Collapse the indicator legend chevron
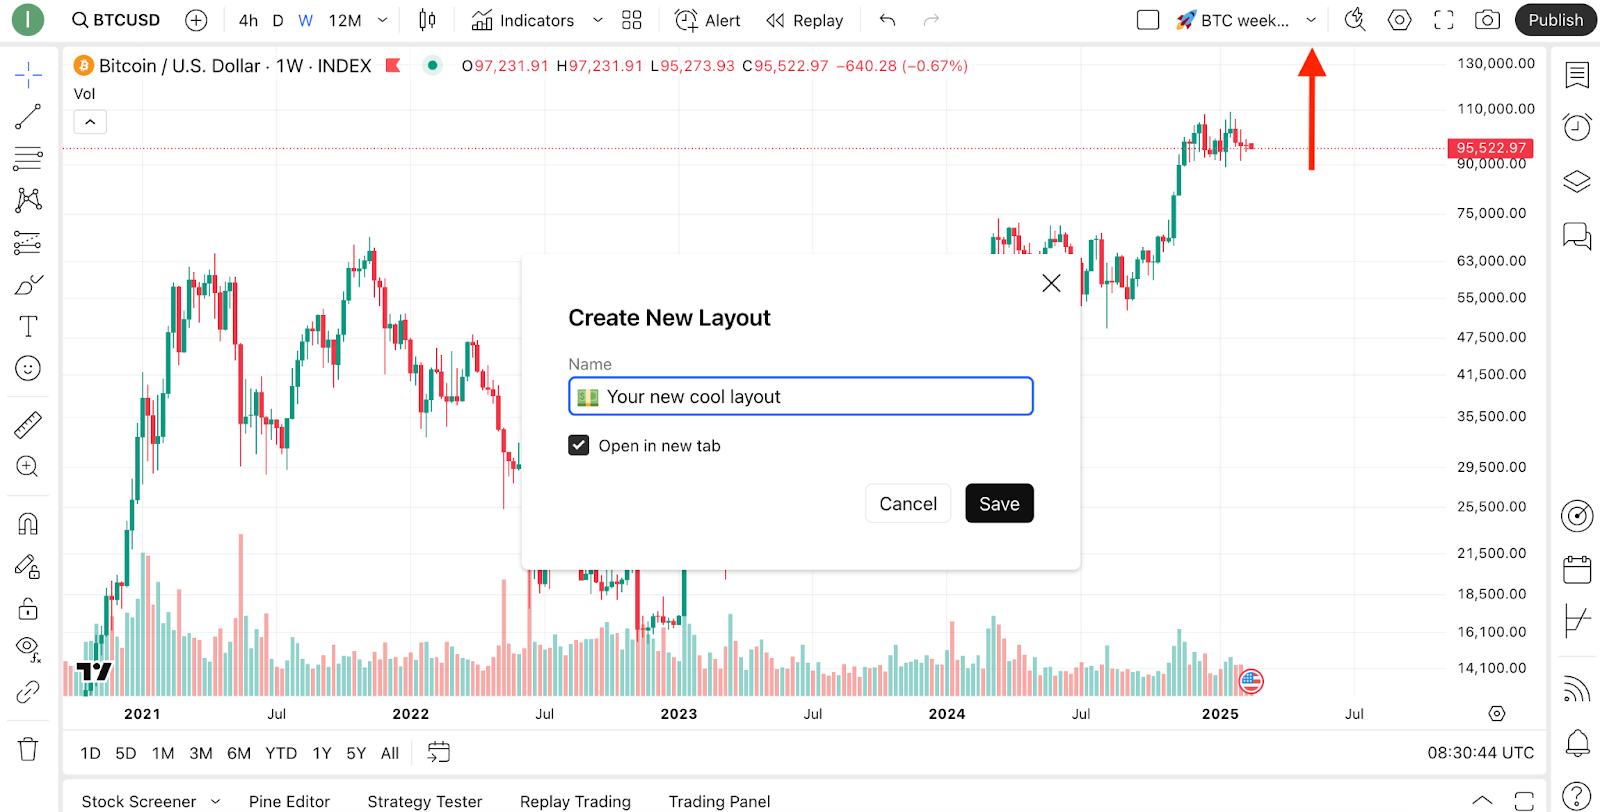The image size is (1600, 812). point(90,122)
